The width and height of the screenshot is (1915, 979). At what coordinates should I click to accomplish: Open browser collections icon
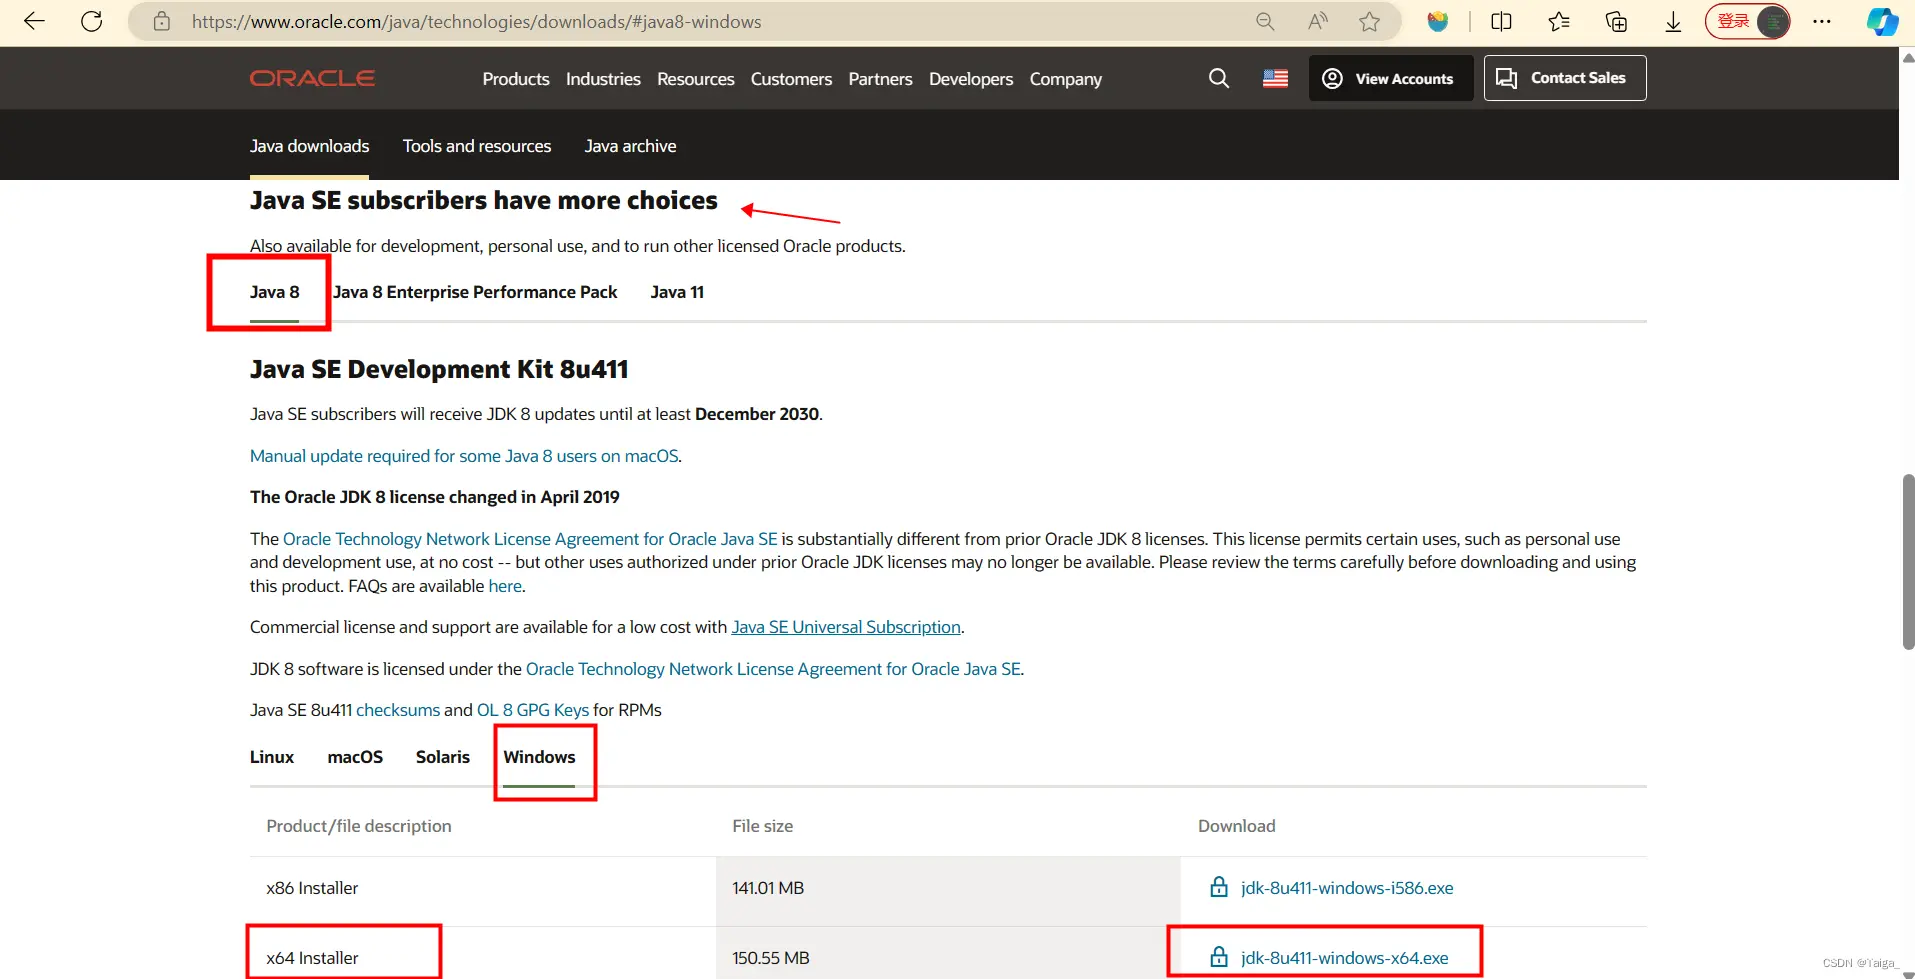tap(1616, 21)
